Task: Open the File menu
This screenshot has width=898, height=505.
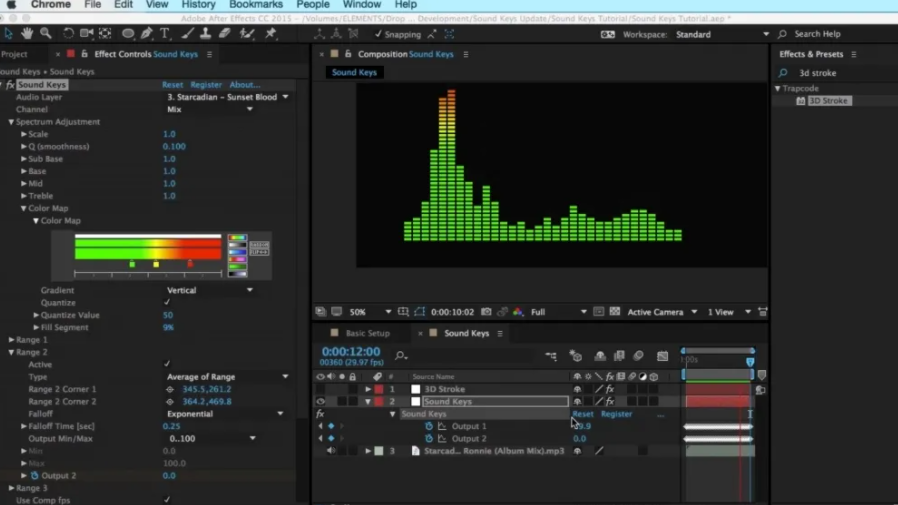Action: (92, 5)
